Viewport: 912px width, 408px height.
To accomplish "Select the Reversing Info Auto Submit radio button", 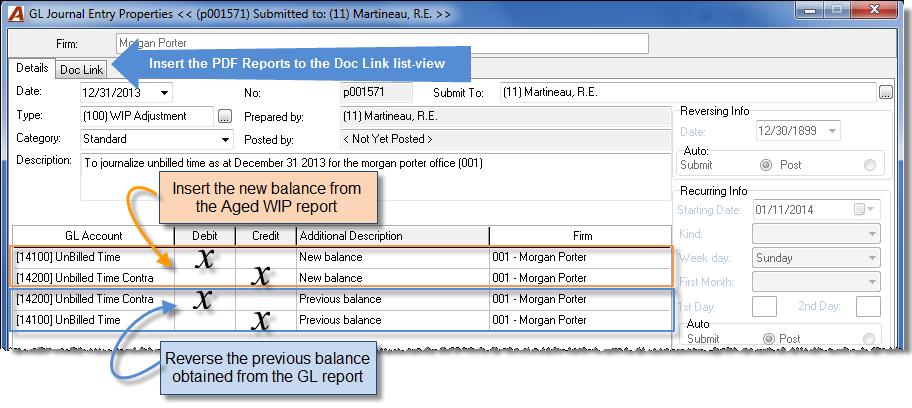I will coord(766,165).
